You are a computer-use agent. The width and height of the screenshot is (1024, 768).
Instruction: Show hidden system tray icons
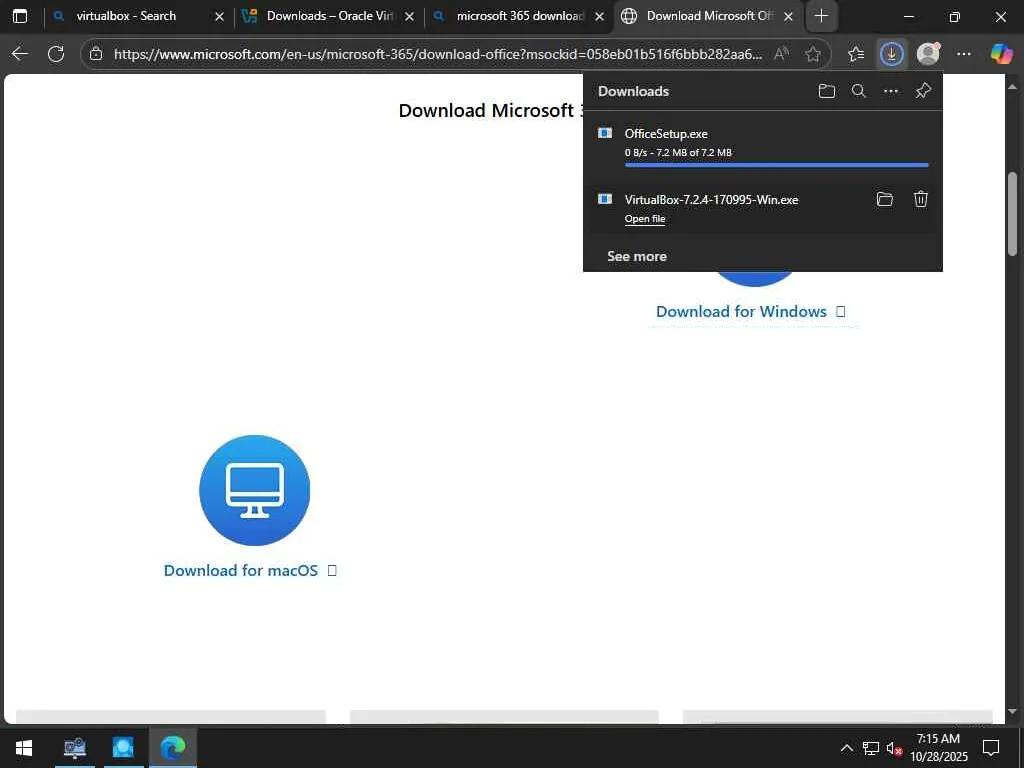[x=846, y=748]
